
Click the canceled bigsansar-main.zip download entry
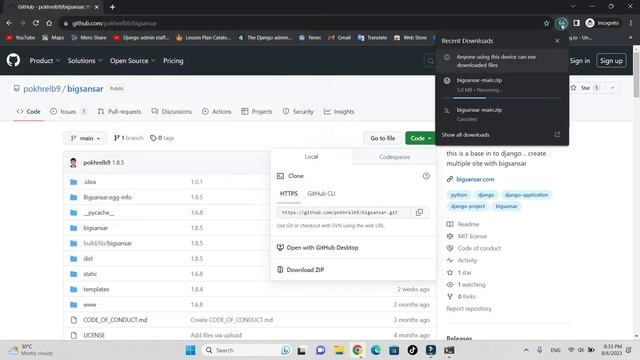point(502,114)
